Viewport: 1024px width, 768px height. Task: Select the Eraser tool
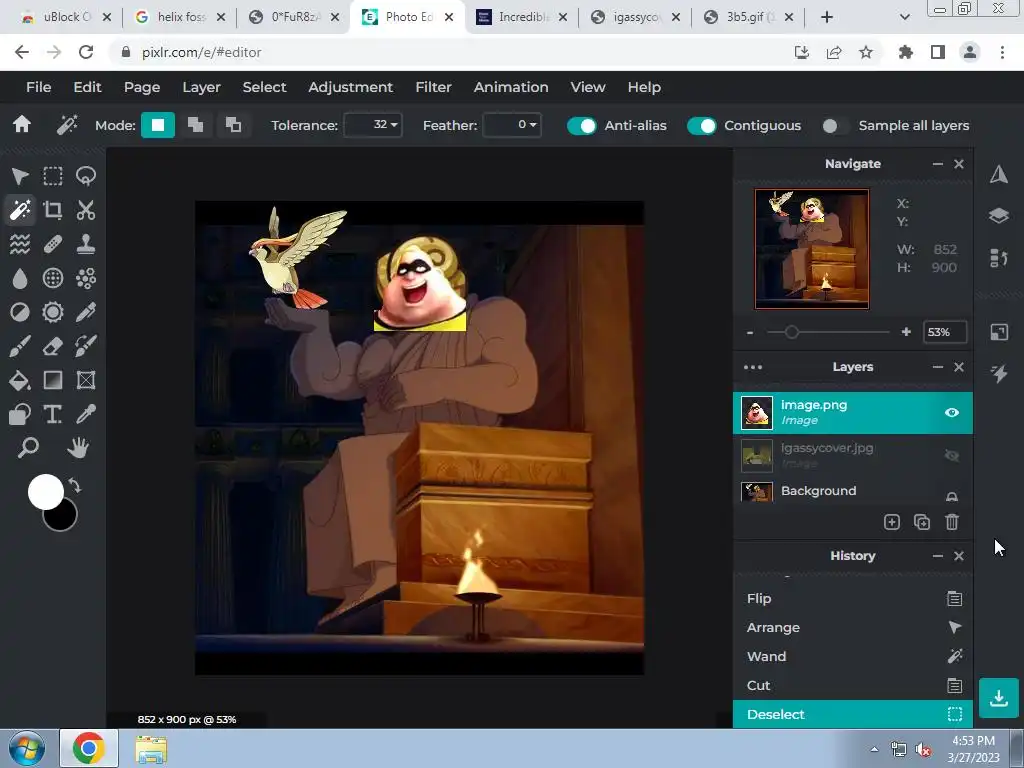tap(53, 346)
